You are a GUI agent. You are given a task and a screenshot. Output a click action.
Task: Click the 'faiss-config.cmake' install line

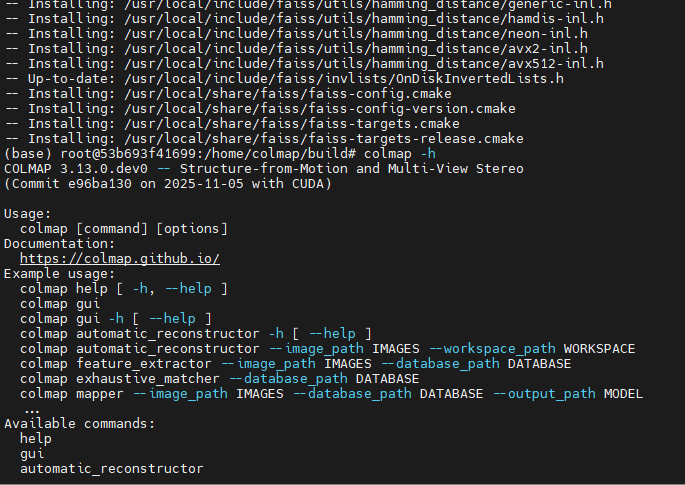pyautogui.click(x=228, y=94)
